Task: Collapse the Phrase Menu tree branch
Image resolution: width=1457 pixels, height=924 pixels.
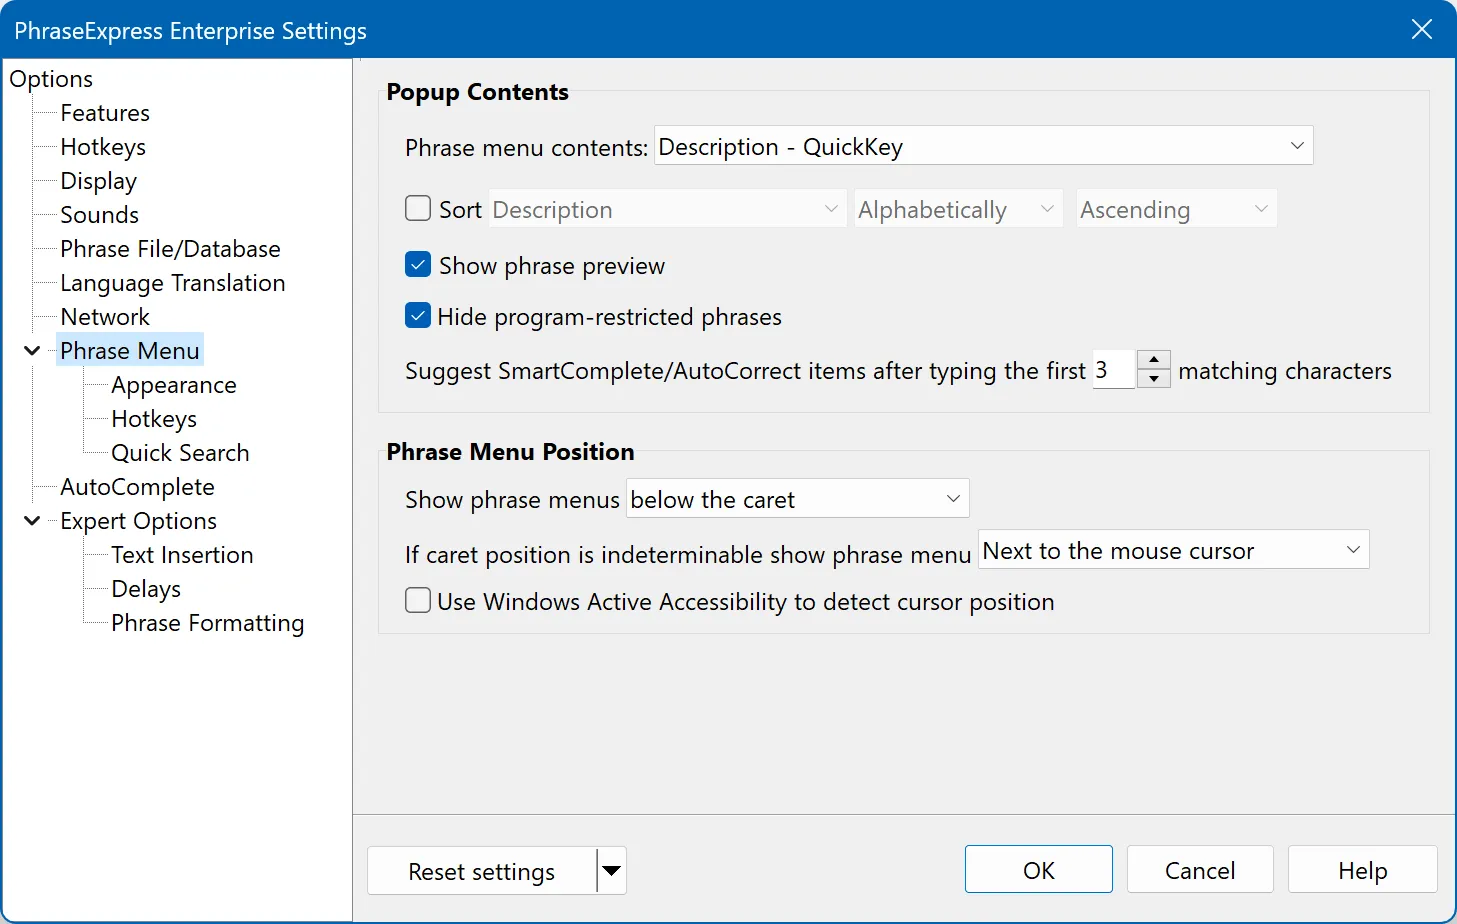Action: [31, 350]
